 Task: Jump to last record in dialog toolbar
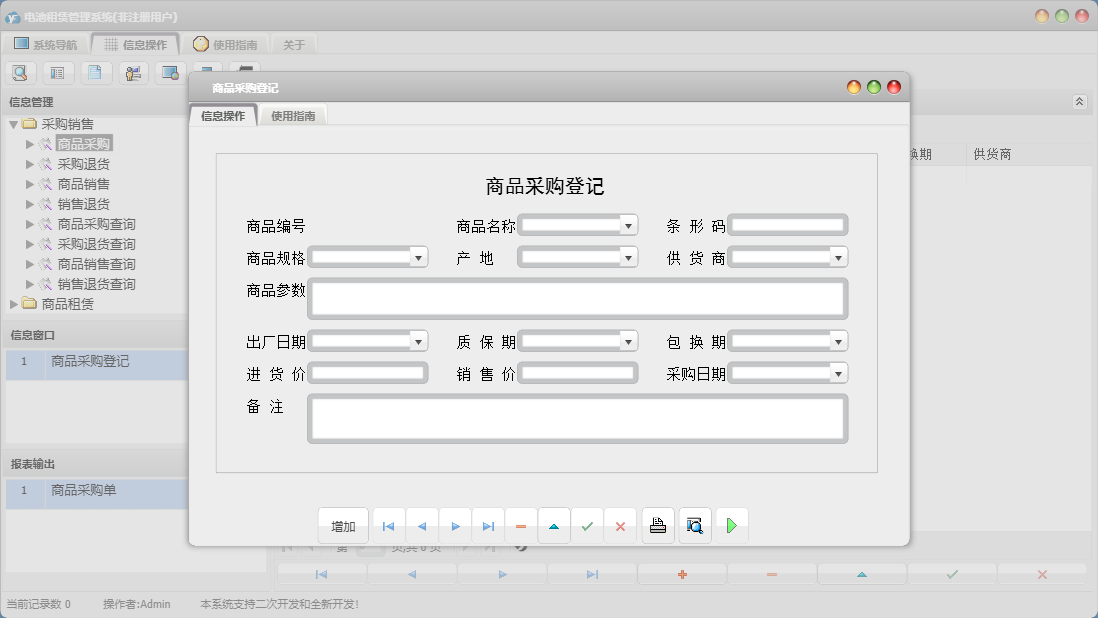pyautogui.click(x=488, y=526)
